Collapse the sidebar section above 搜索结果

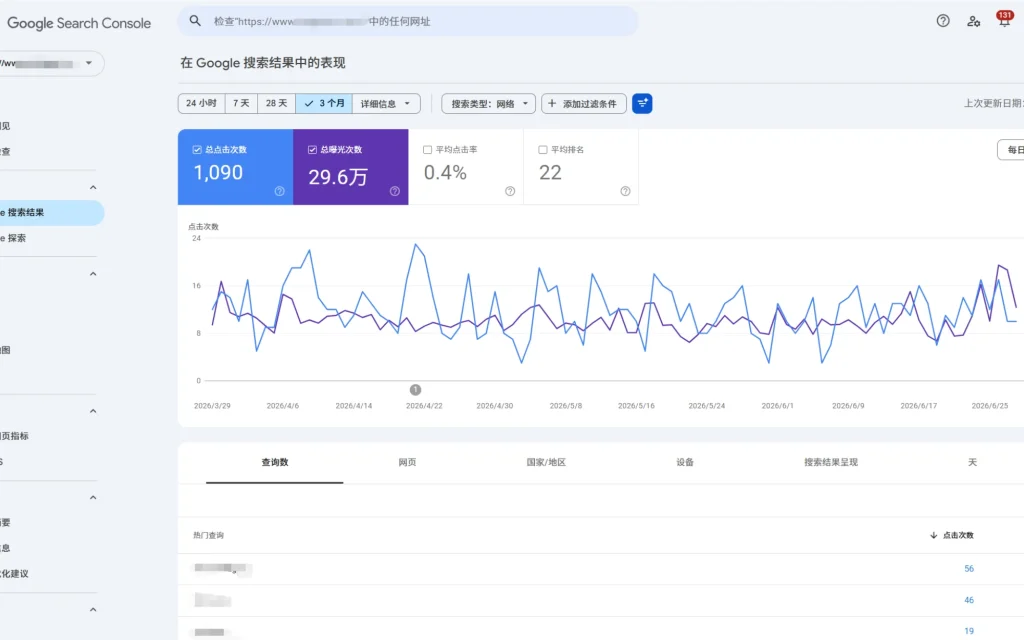(93, 187)
